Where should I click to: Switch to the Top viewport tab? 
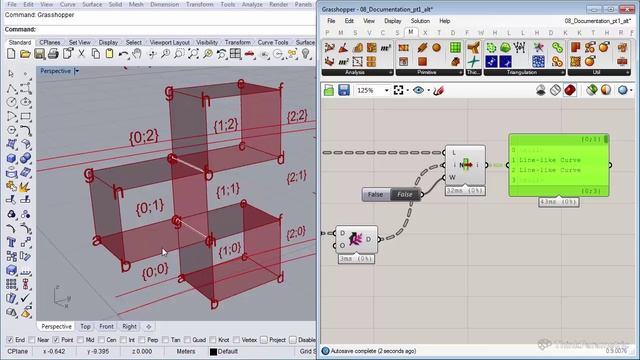click(85, 327)
